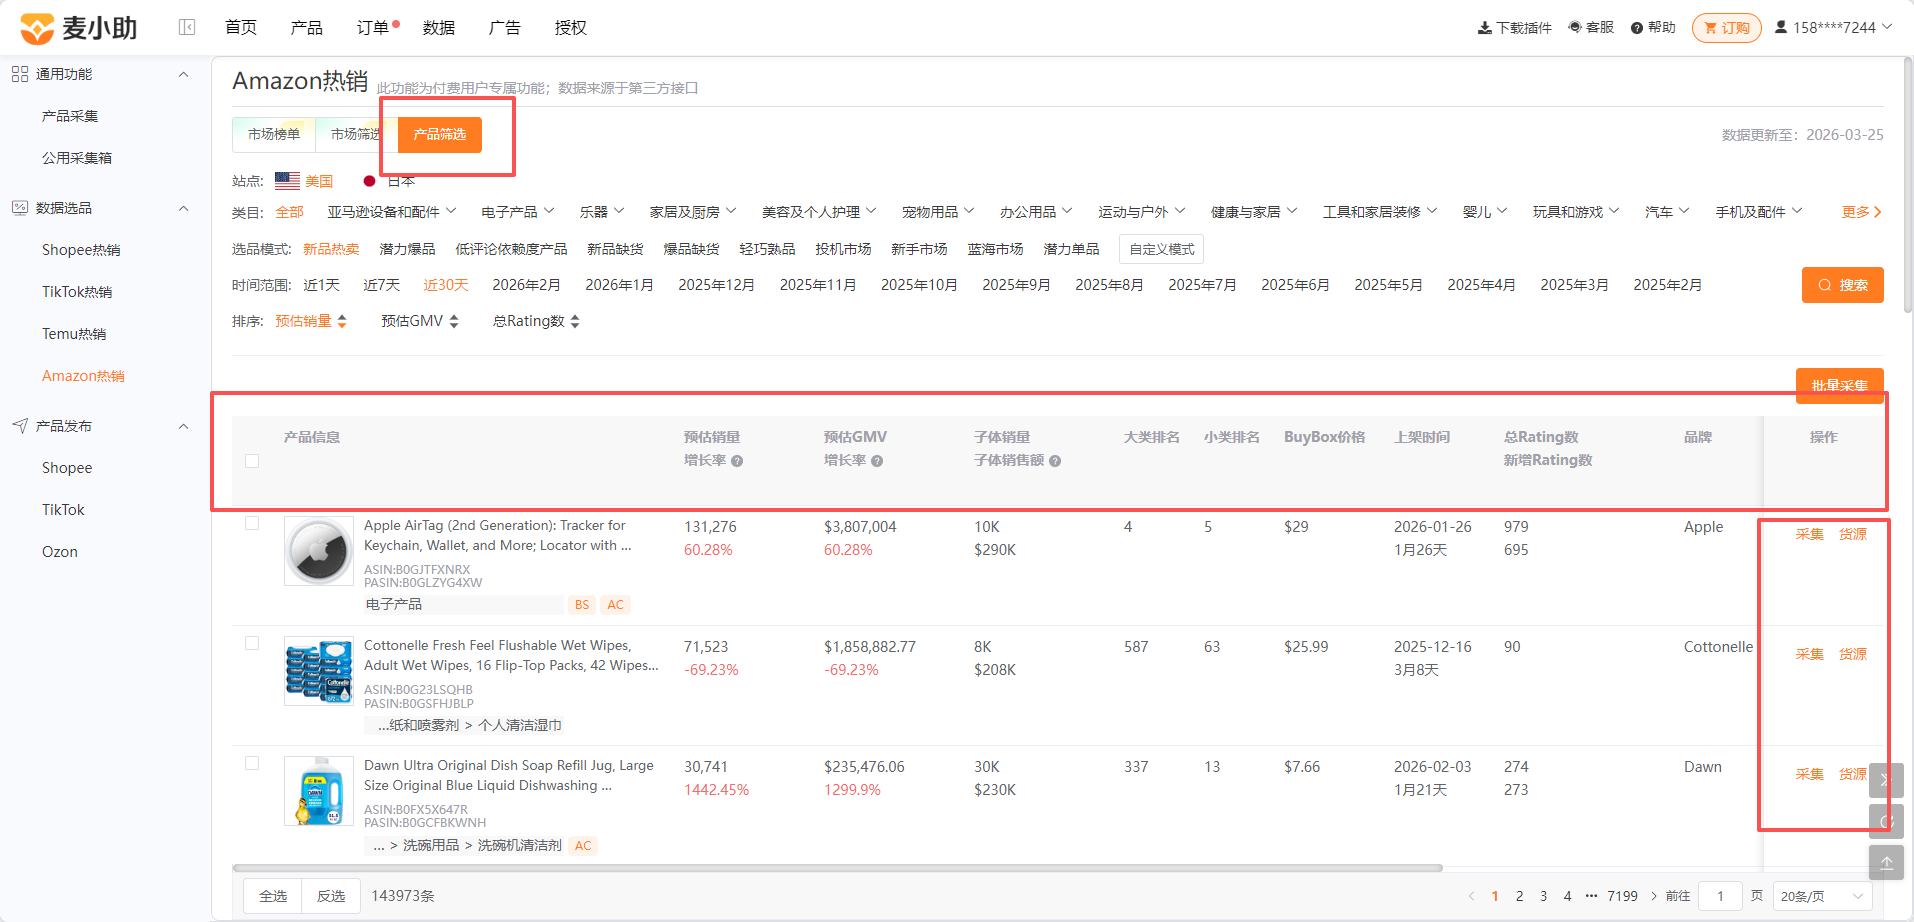Screen dimensions: 1914x922
Task: Collapse the 产品发布 sidebar section
Action: pyautogui.click(x=183, y=426)
